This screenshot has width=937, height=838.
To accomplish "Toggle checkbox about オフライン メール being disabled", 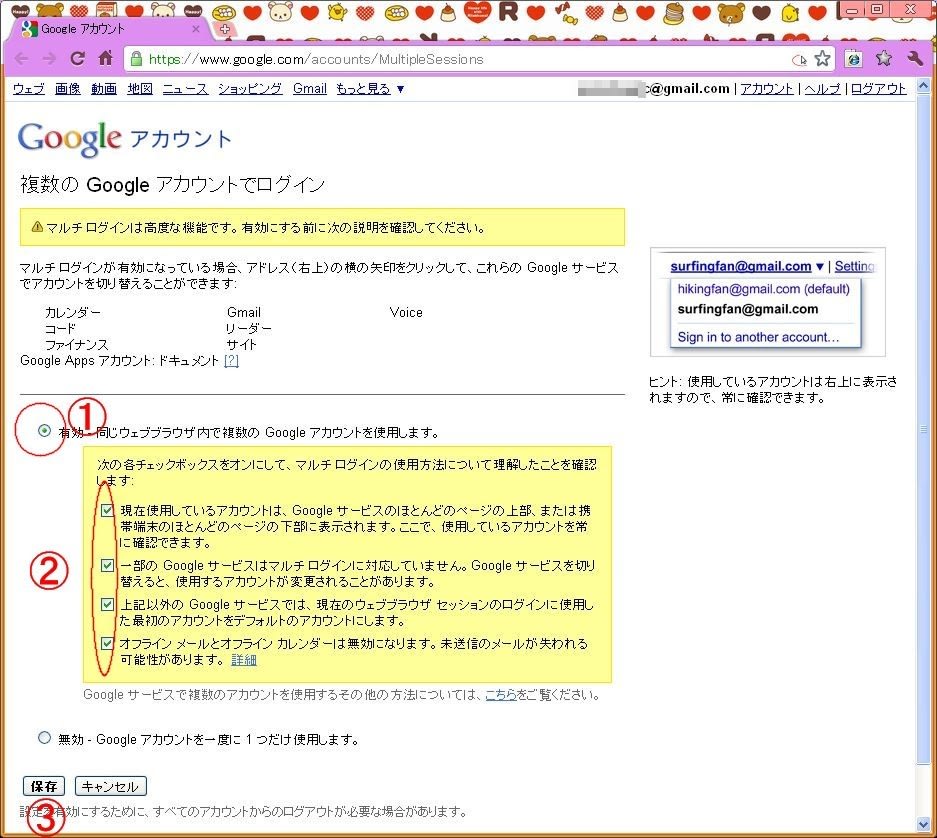I will point(107,643).
